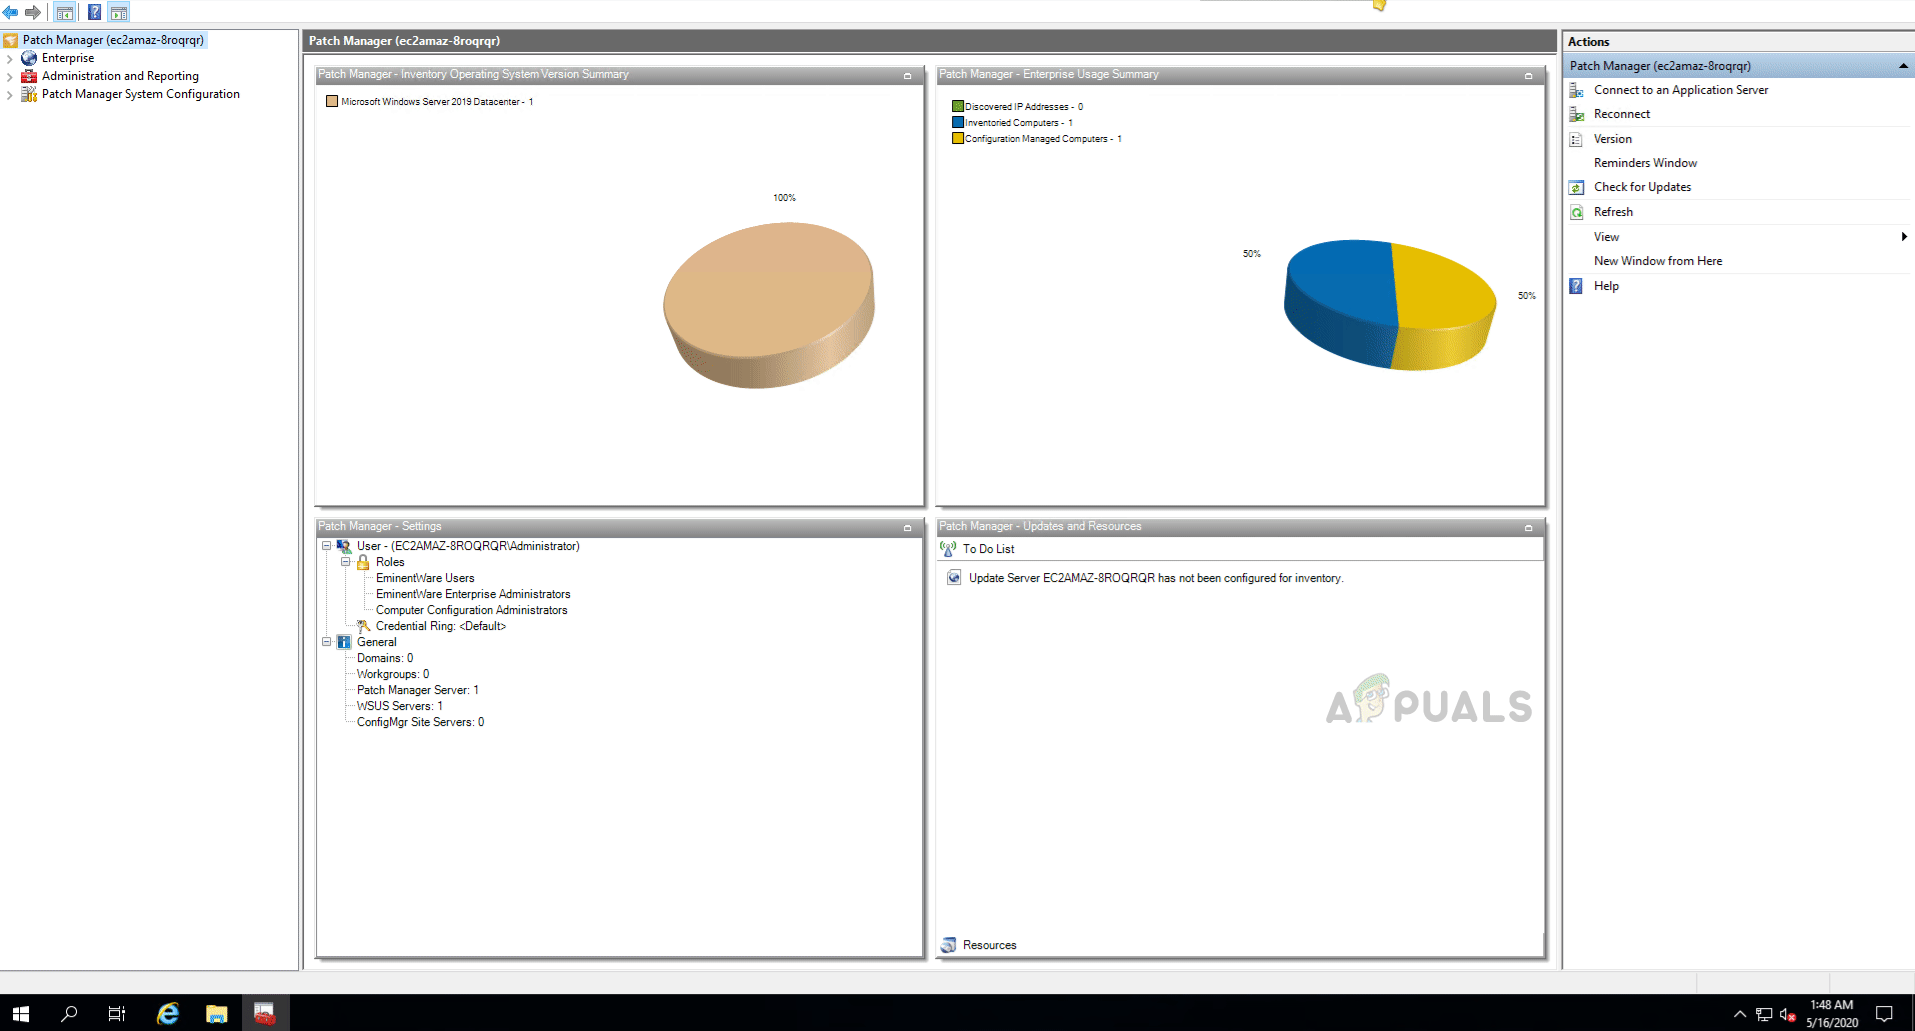Click the Credential Ring keys icon
Screen dimensions: 1915x1031
coord(363,626)
